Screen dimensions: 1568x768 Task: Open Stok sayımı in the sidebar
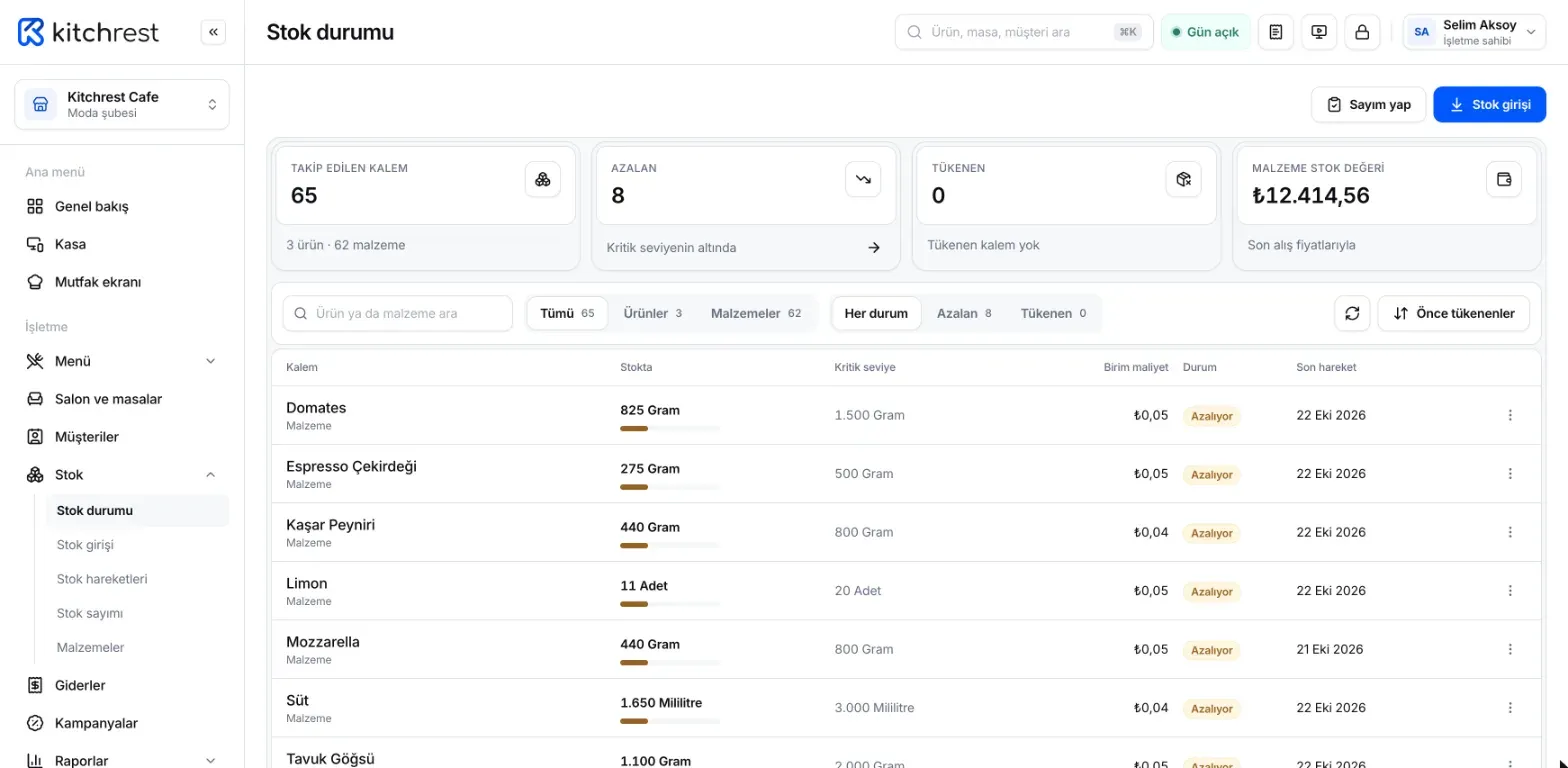[90, 613]
